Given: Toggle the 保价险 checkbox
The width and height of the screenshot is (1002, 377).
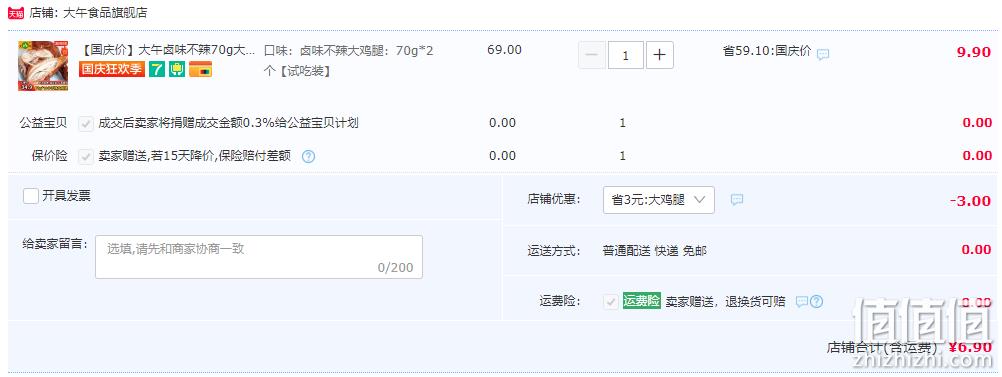Looking at the screenshot, I should (86, 156).
